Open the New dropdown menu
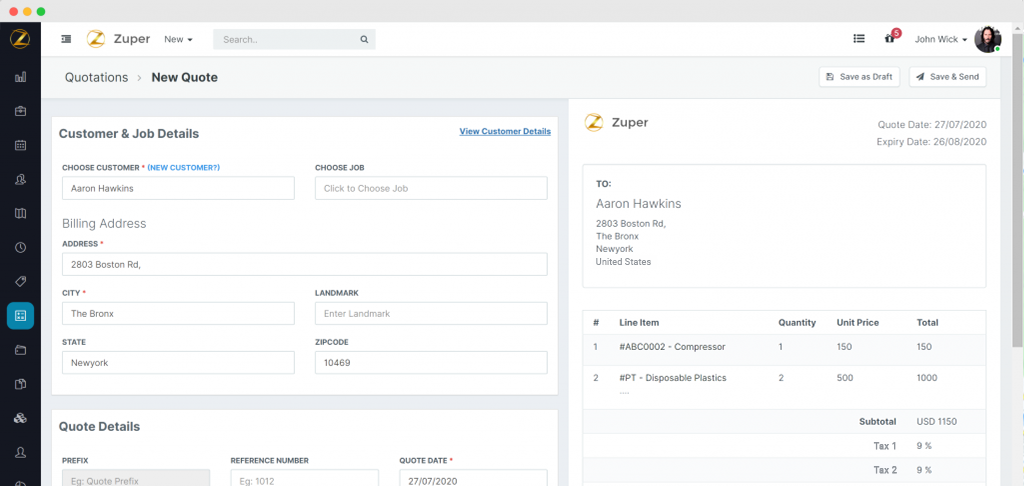This screenshot has height=486, width=1024. [x=178, y=39]
